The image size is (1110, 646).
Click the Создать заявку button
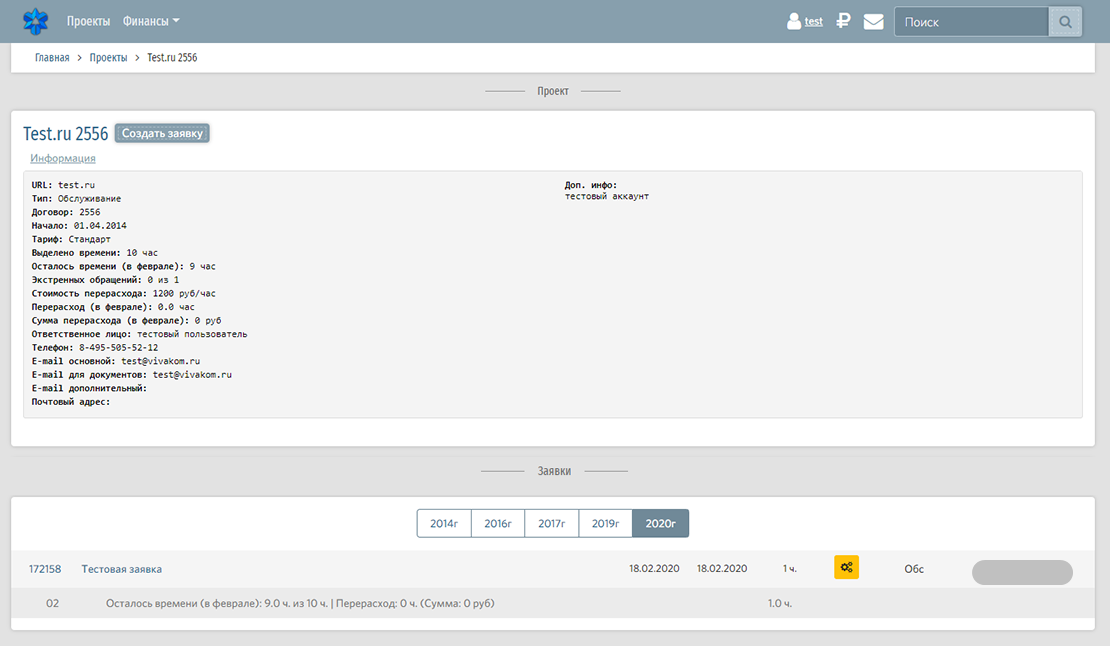(x=162, y=133)
